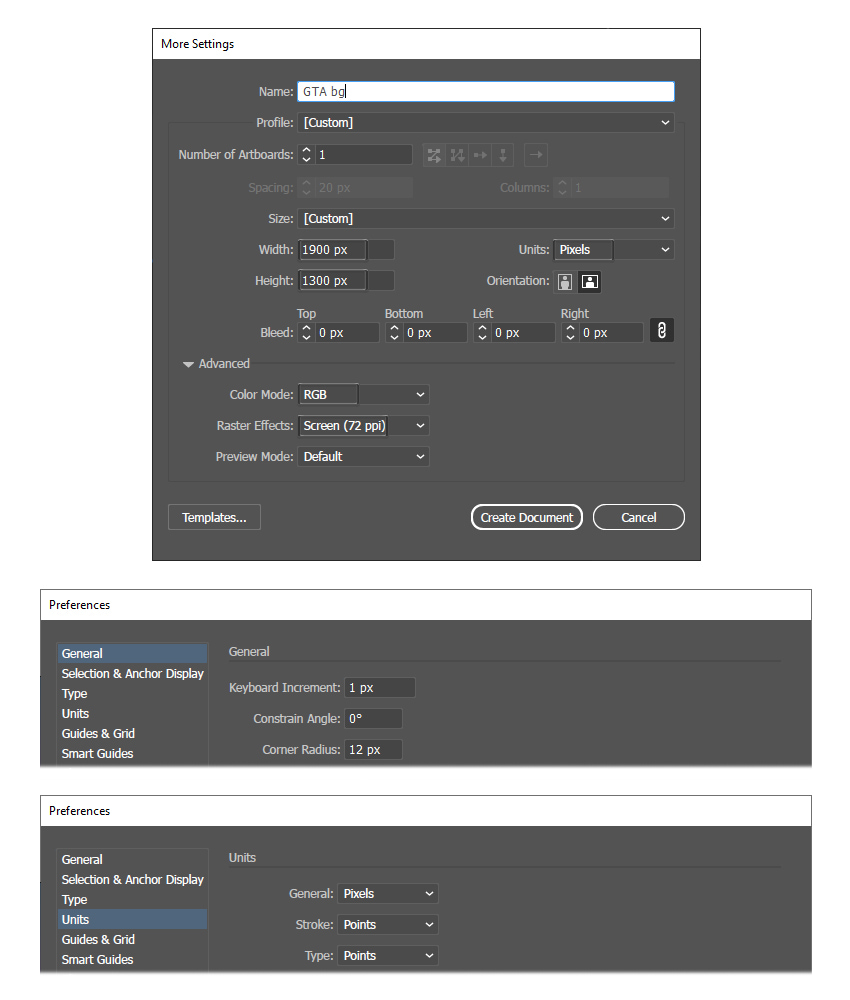Select the Arrange by Column artboard icon

pos(503,155)
